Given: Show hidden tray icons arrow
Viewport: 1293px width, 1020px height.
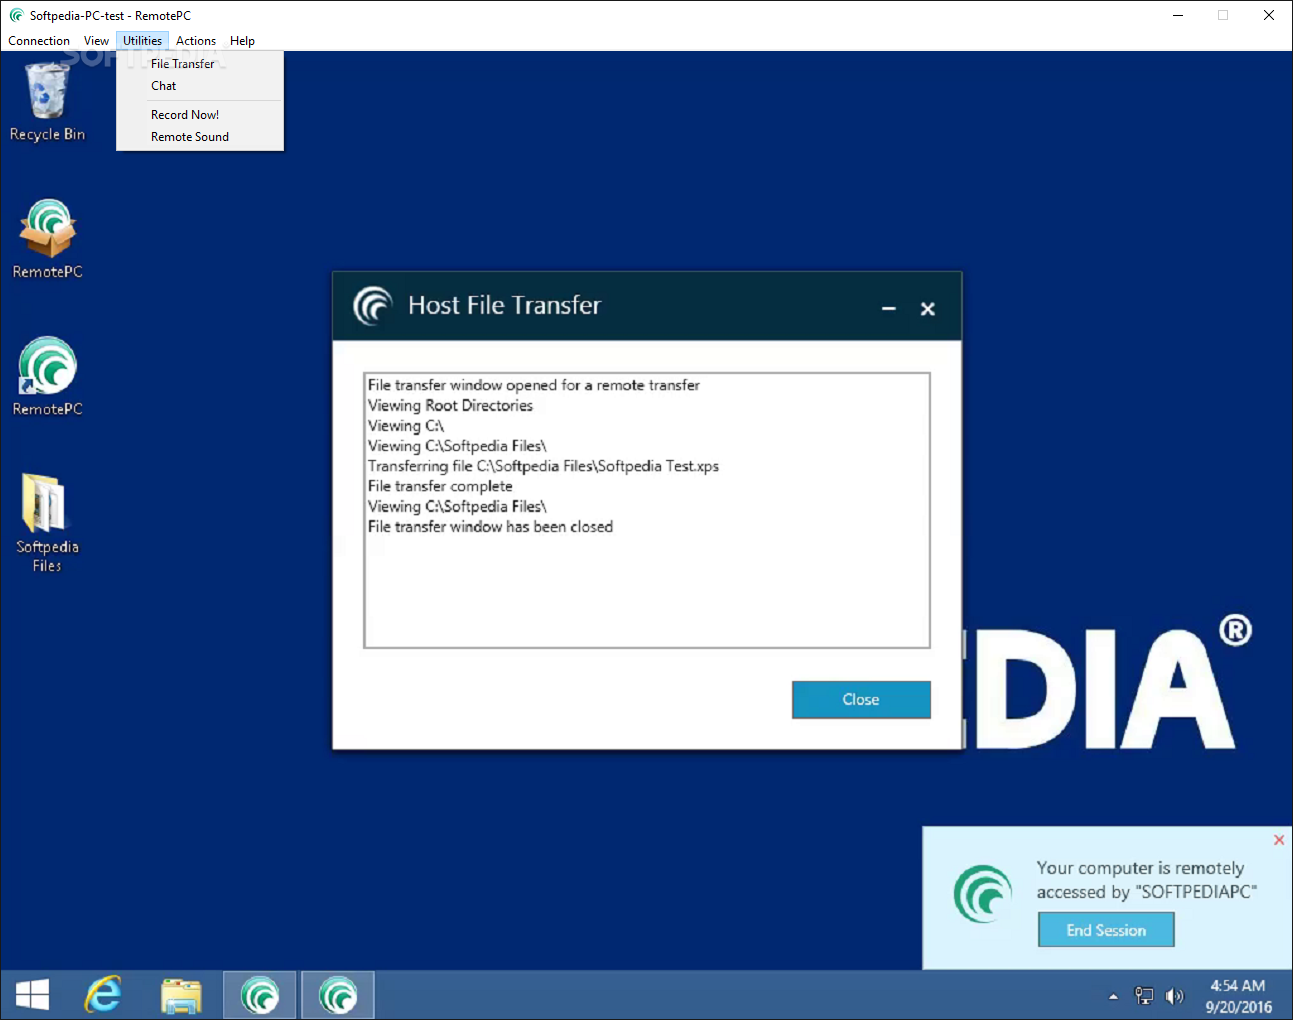Looking at the screenshot, I should pyautogui.click(x=1113, y=996).
